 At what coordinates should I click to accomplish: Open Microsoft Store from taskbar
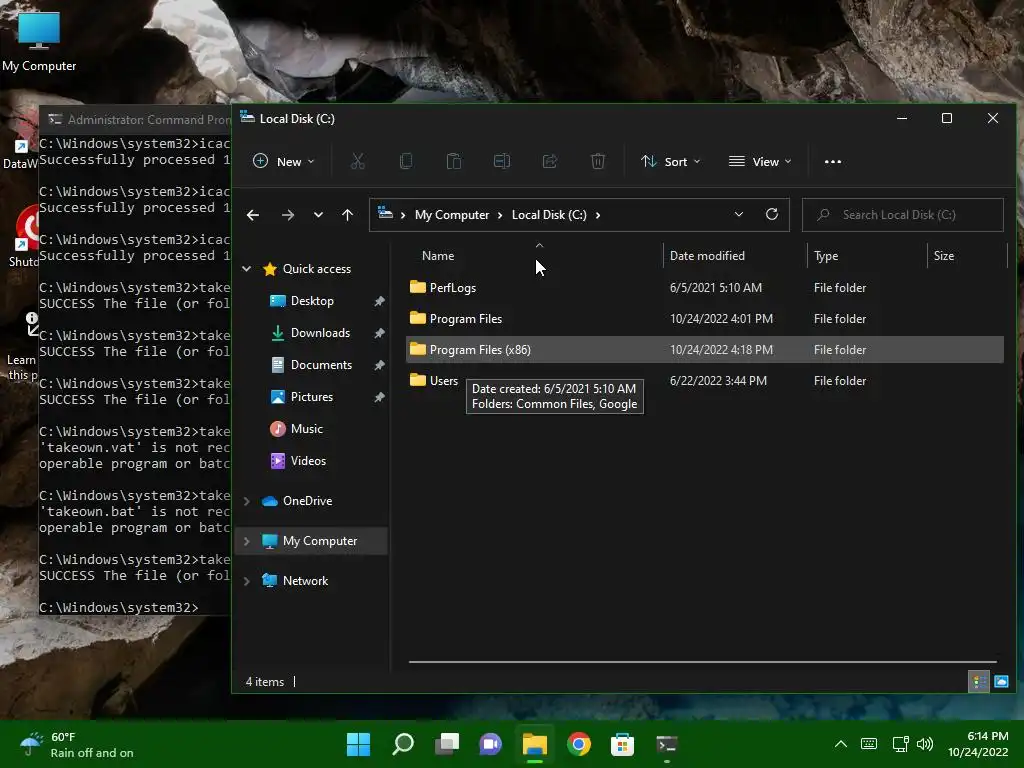622,744
